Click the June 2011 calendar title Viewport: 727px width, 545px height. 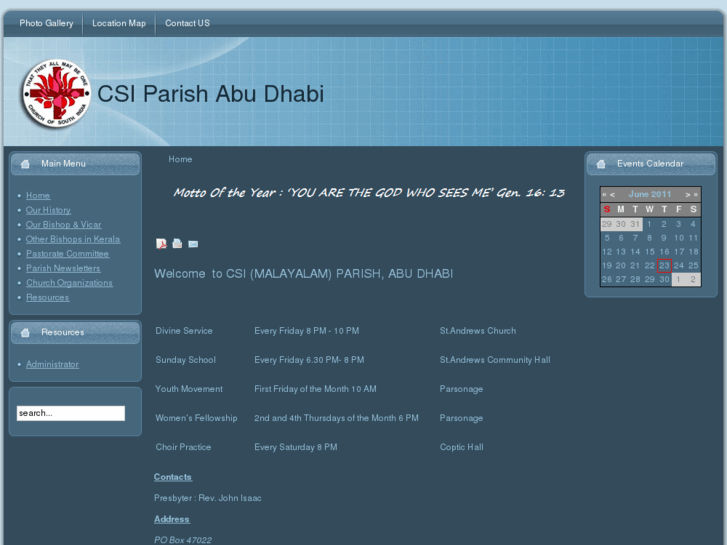pos(650,194)
